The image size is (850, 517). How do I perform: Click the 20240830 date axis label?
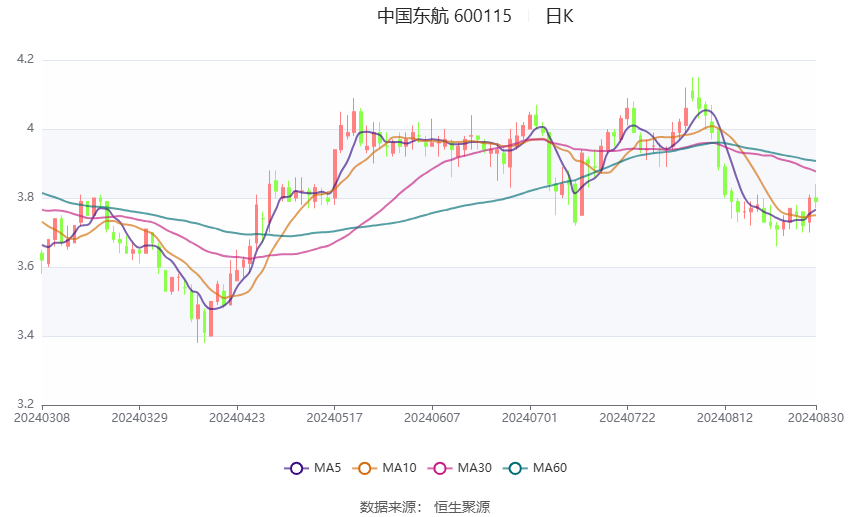[x=815, y=417]
